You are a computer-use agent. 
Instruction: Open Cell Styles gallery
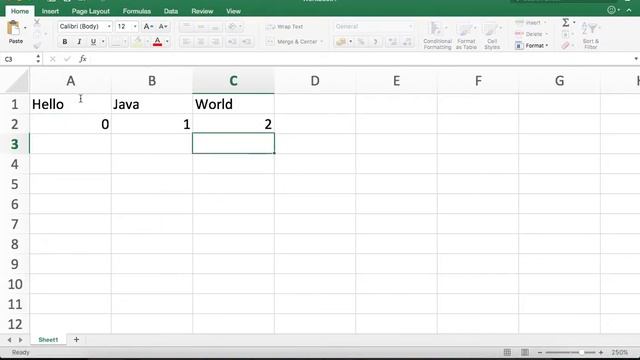pyautogui.click(x=492, y=36)
